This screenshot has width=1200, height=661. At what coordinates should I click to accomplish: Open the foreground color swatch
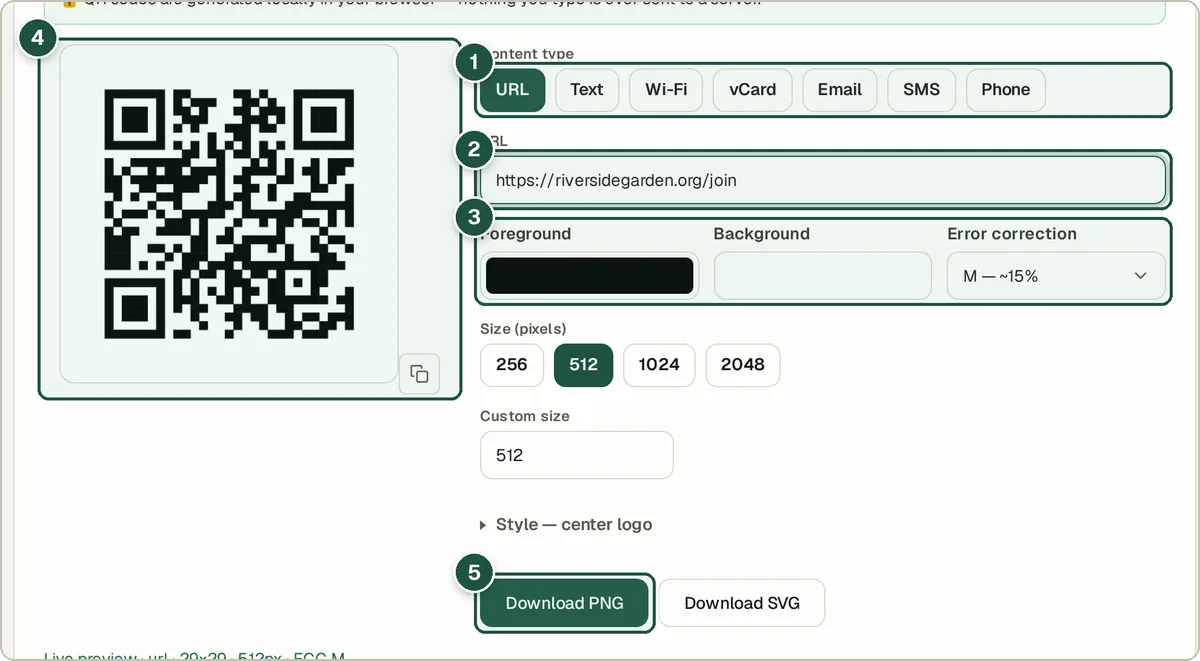pos(589,276)
